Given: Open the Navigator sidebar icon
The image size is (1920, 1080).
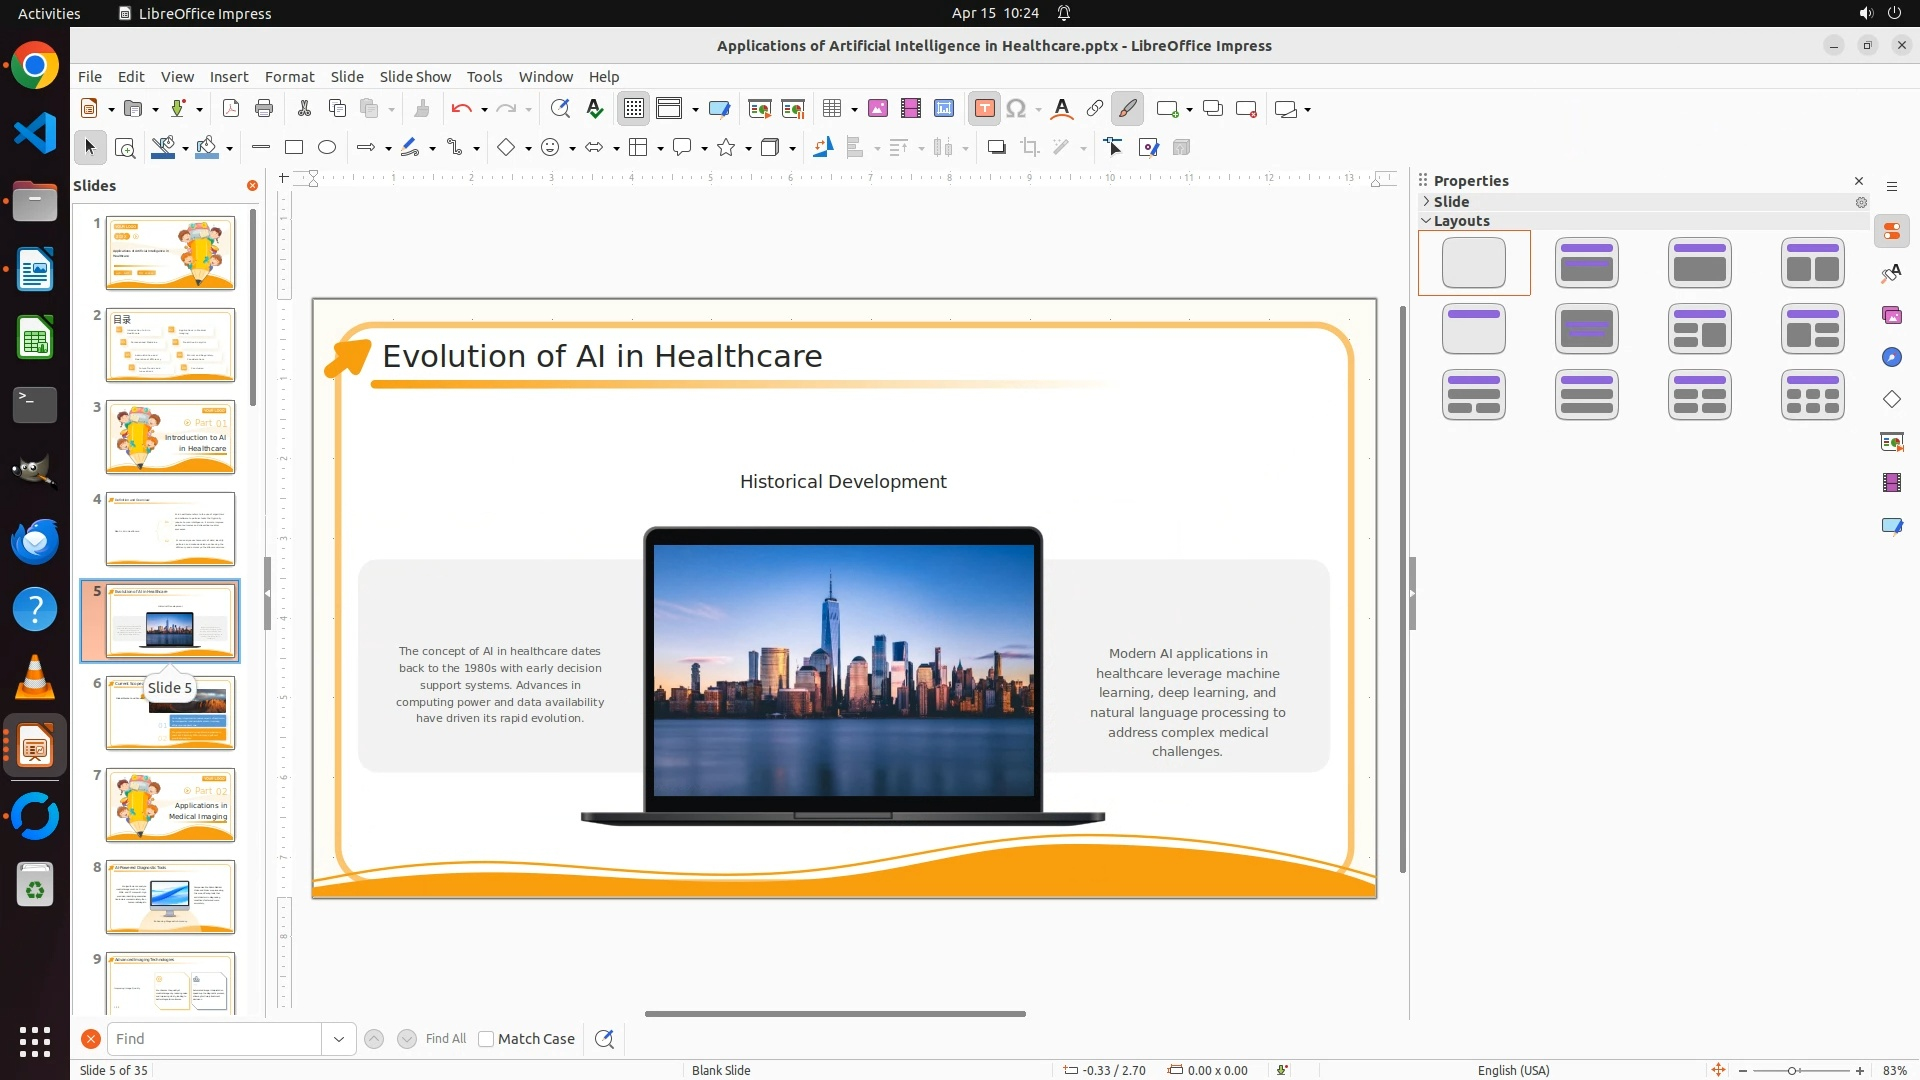Looking at the screenshot, I should (x=1892, y=358).
